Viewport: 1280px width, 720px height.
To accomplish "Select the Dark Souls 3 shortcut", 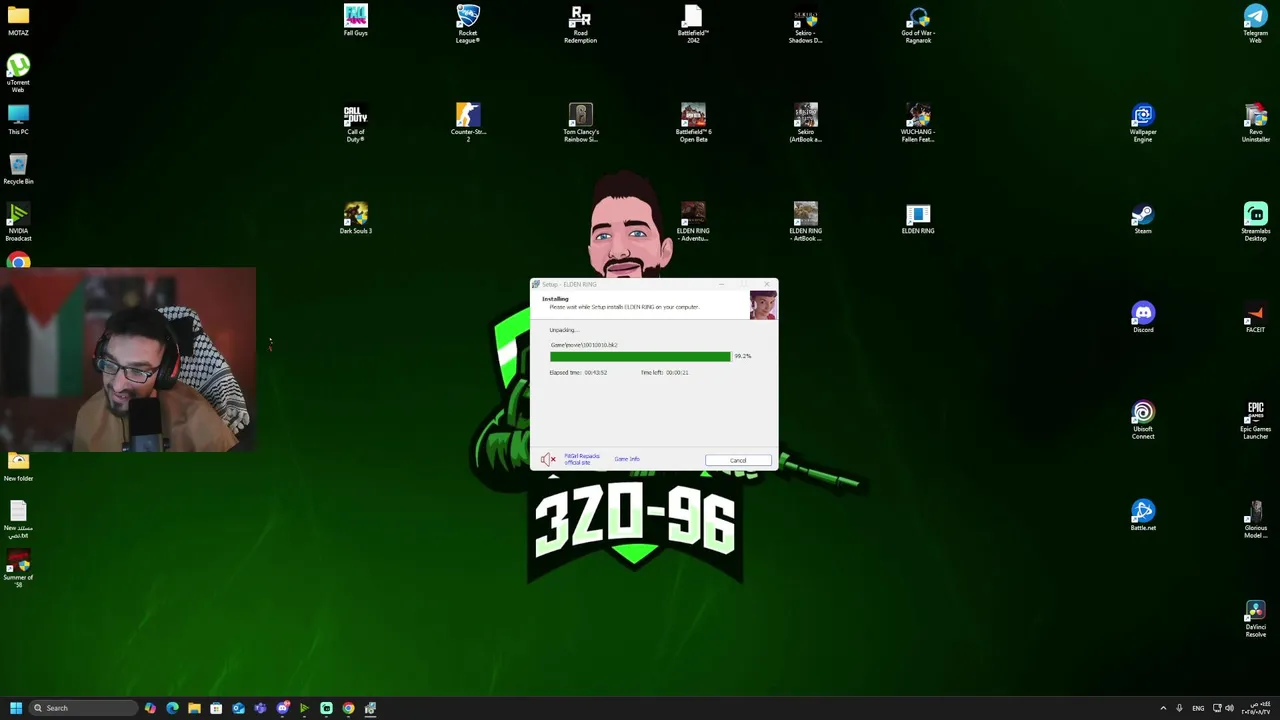I will click(x=356, y=219).
